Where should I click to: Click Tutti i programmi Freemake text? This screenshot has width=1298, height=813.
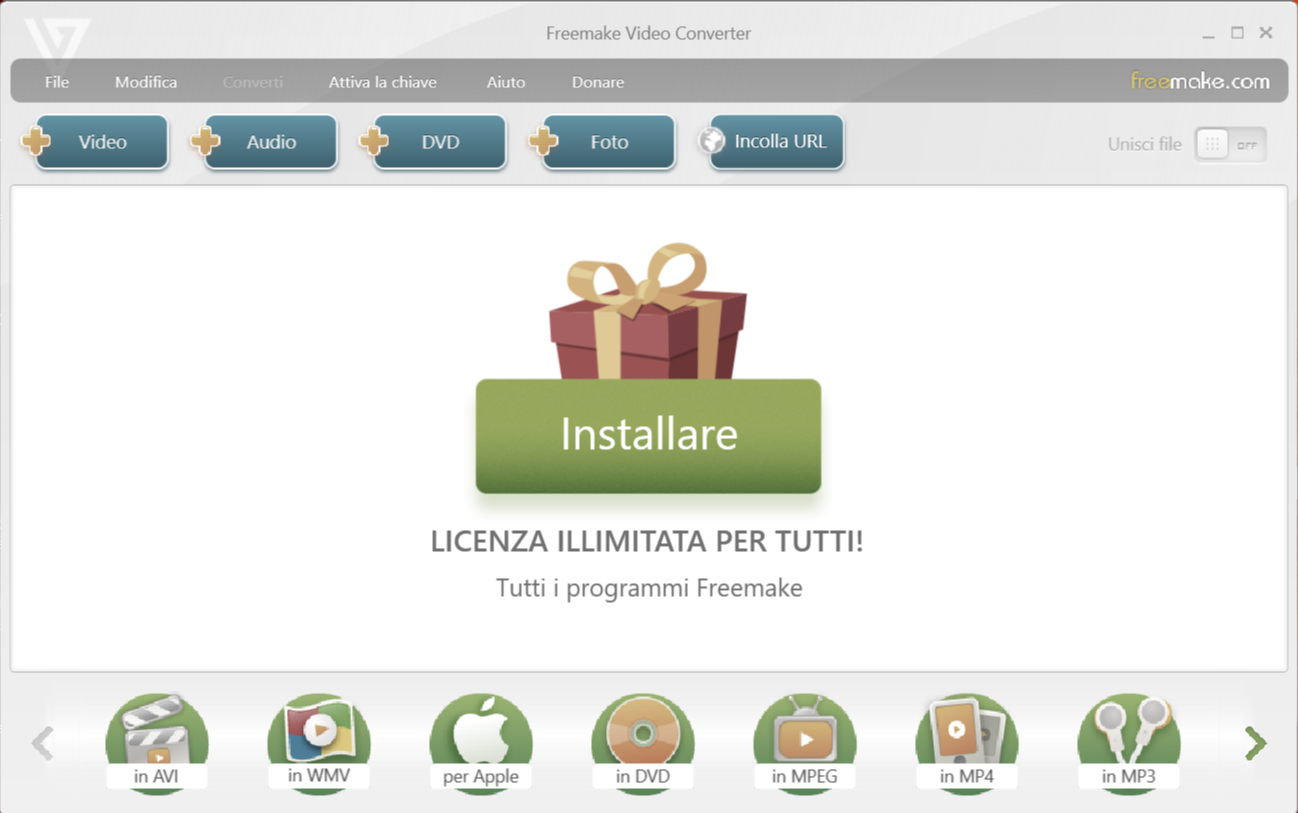click(649, 588)
